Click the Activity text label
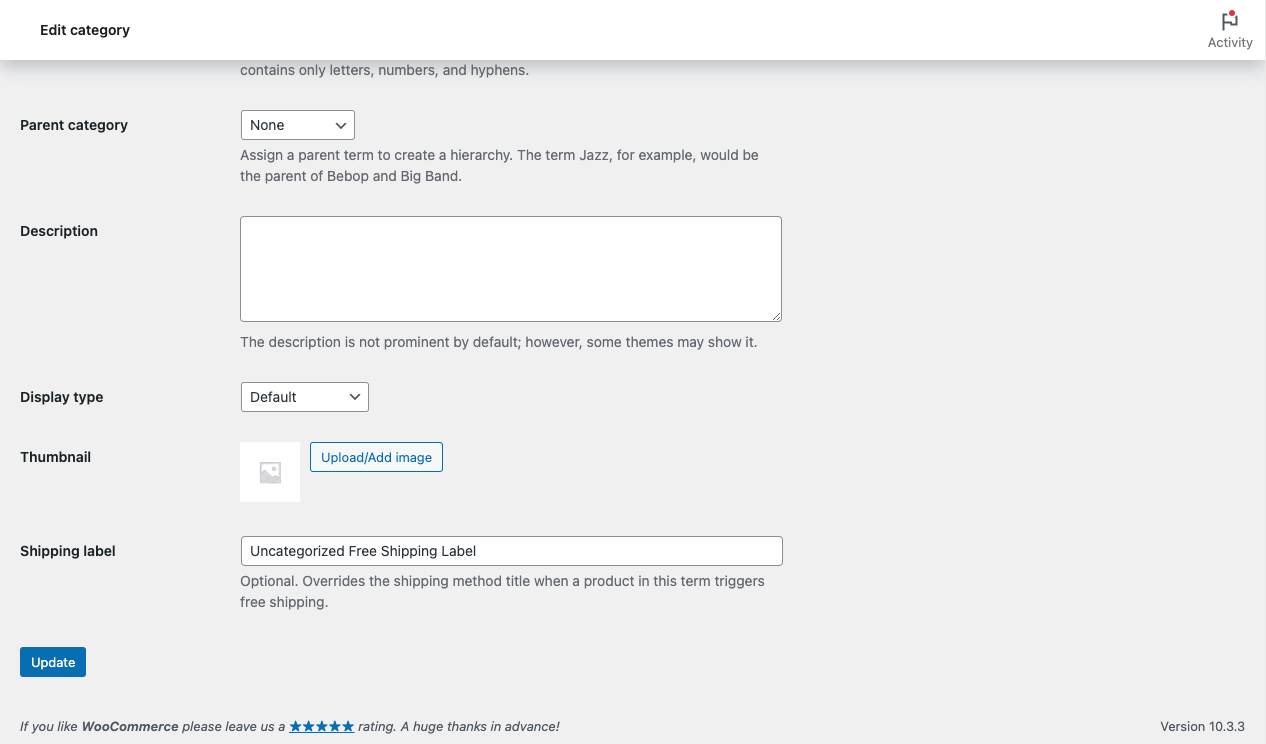Image resolution: width=1266 pixels, height=744 pixels. coord(1230,43)
